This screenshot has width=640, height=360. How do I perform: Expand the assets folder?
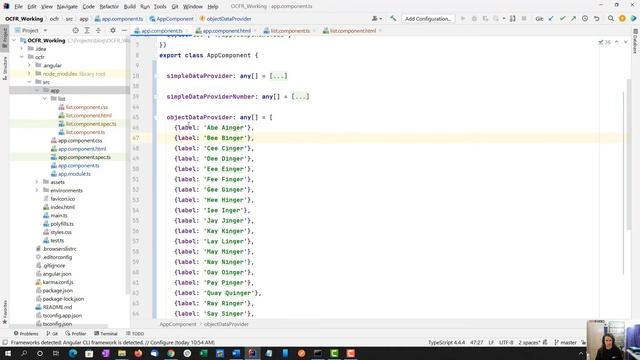(37, 182)
